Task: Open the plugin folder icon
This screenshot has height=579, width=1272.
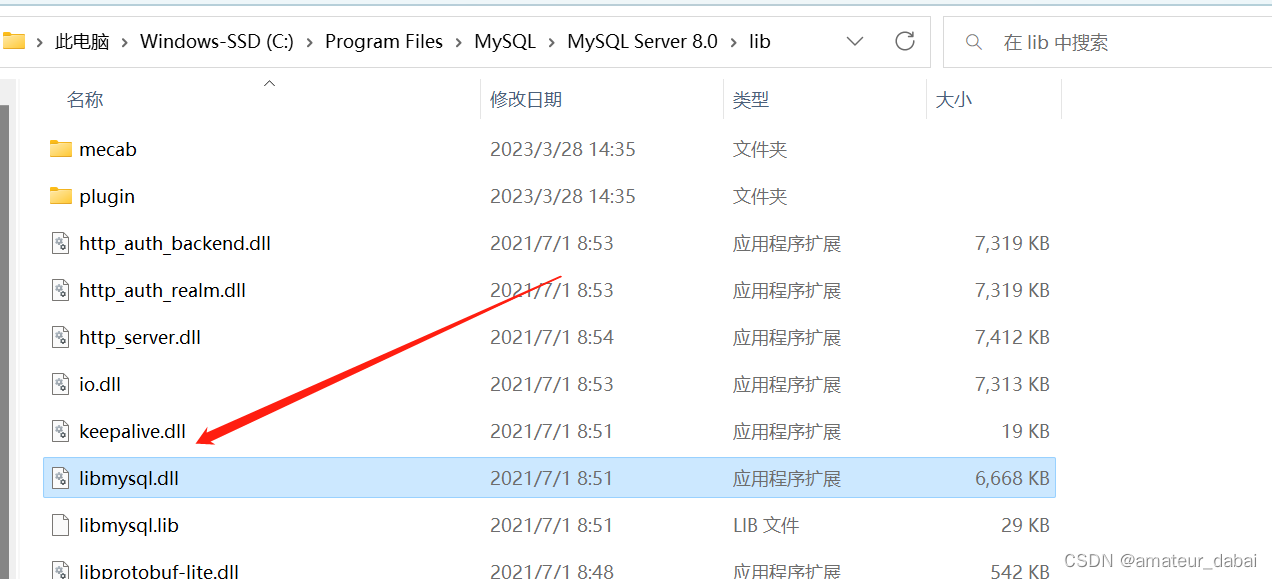Action: coord(61,196)
